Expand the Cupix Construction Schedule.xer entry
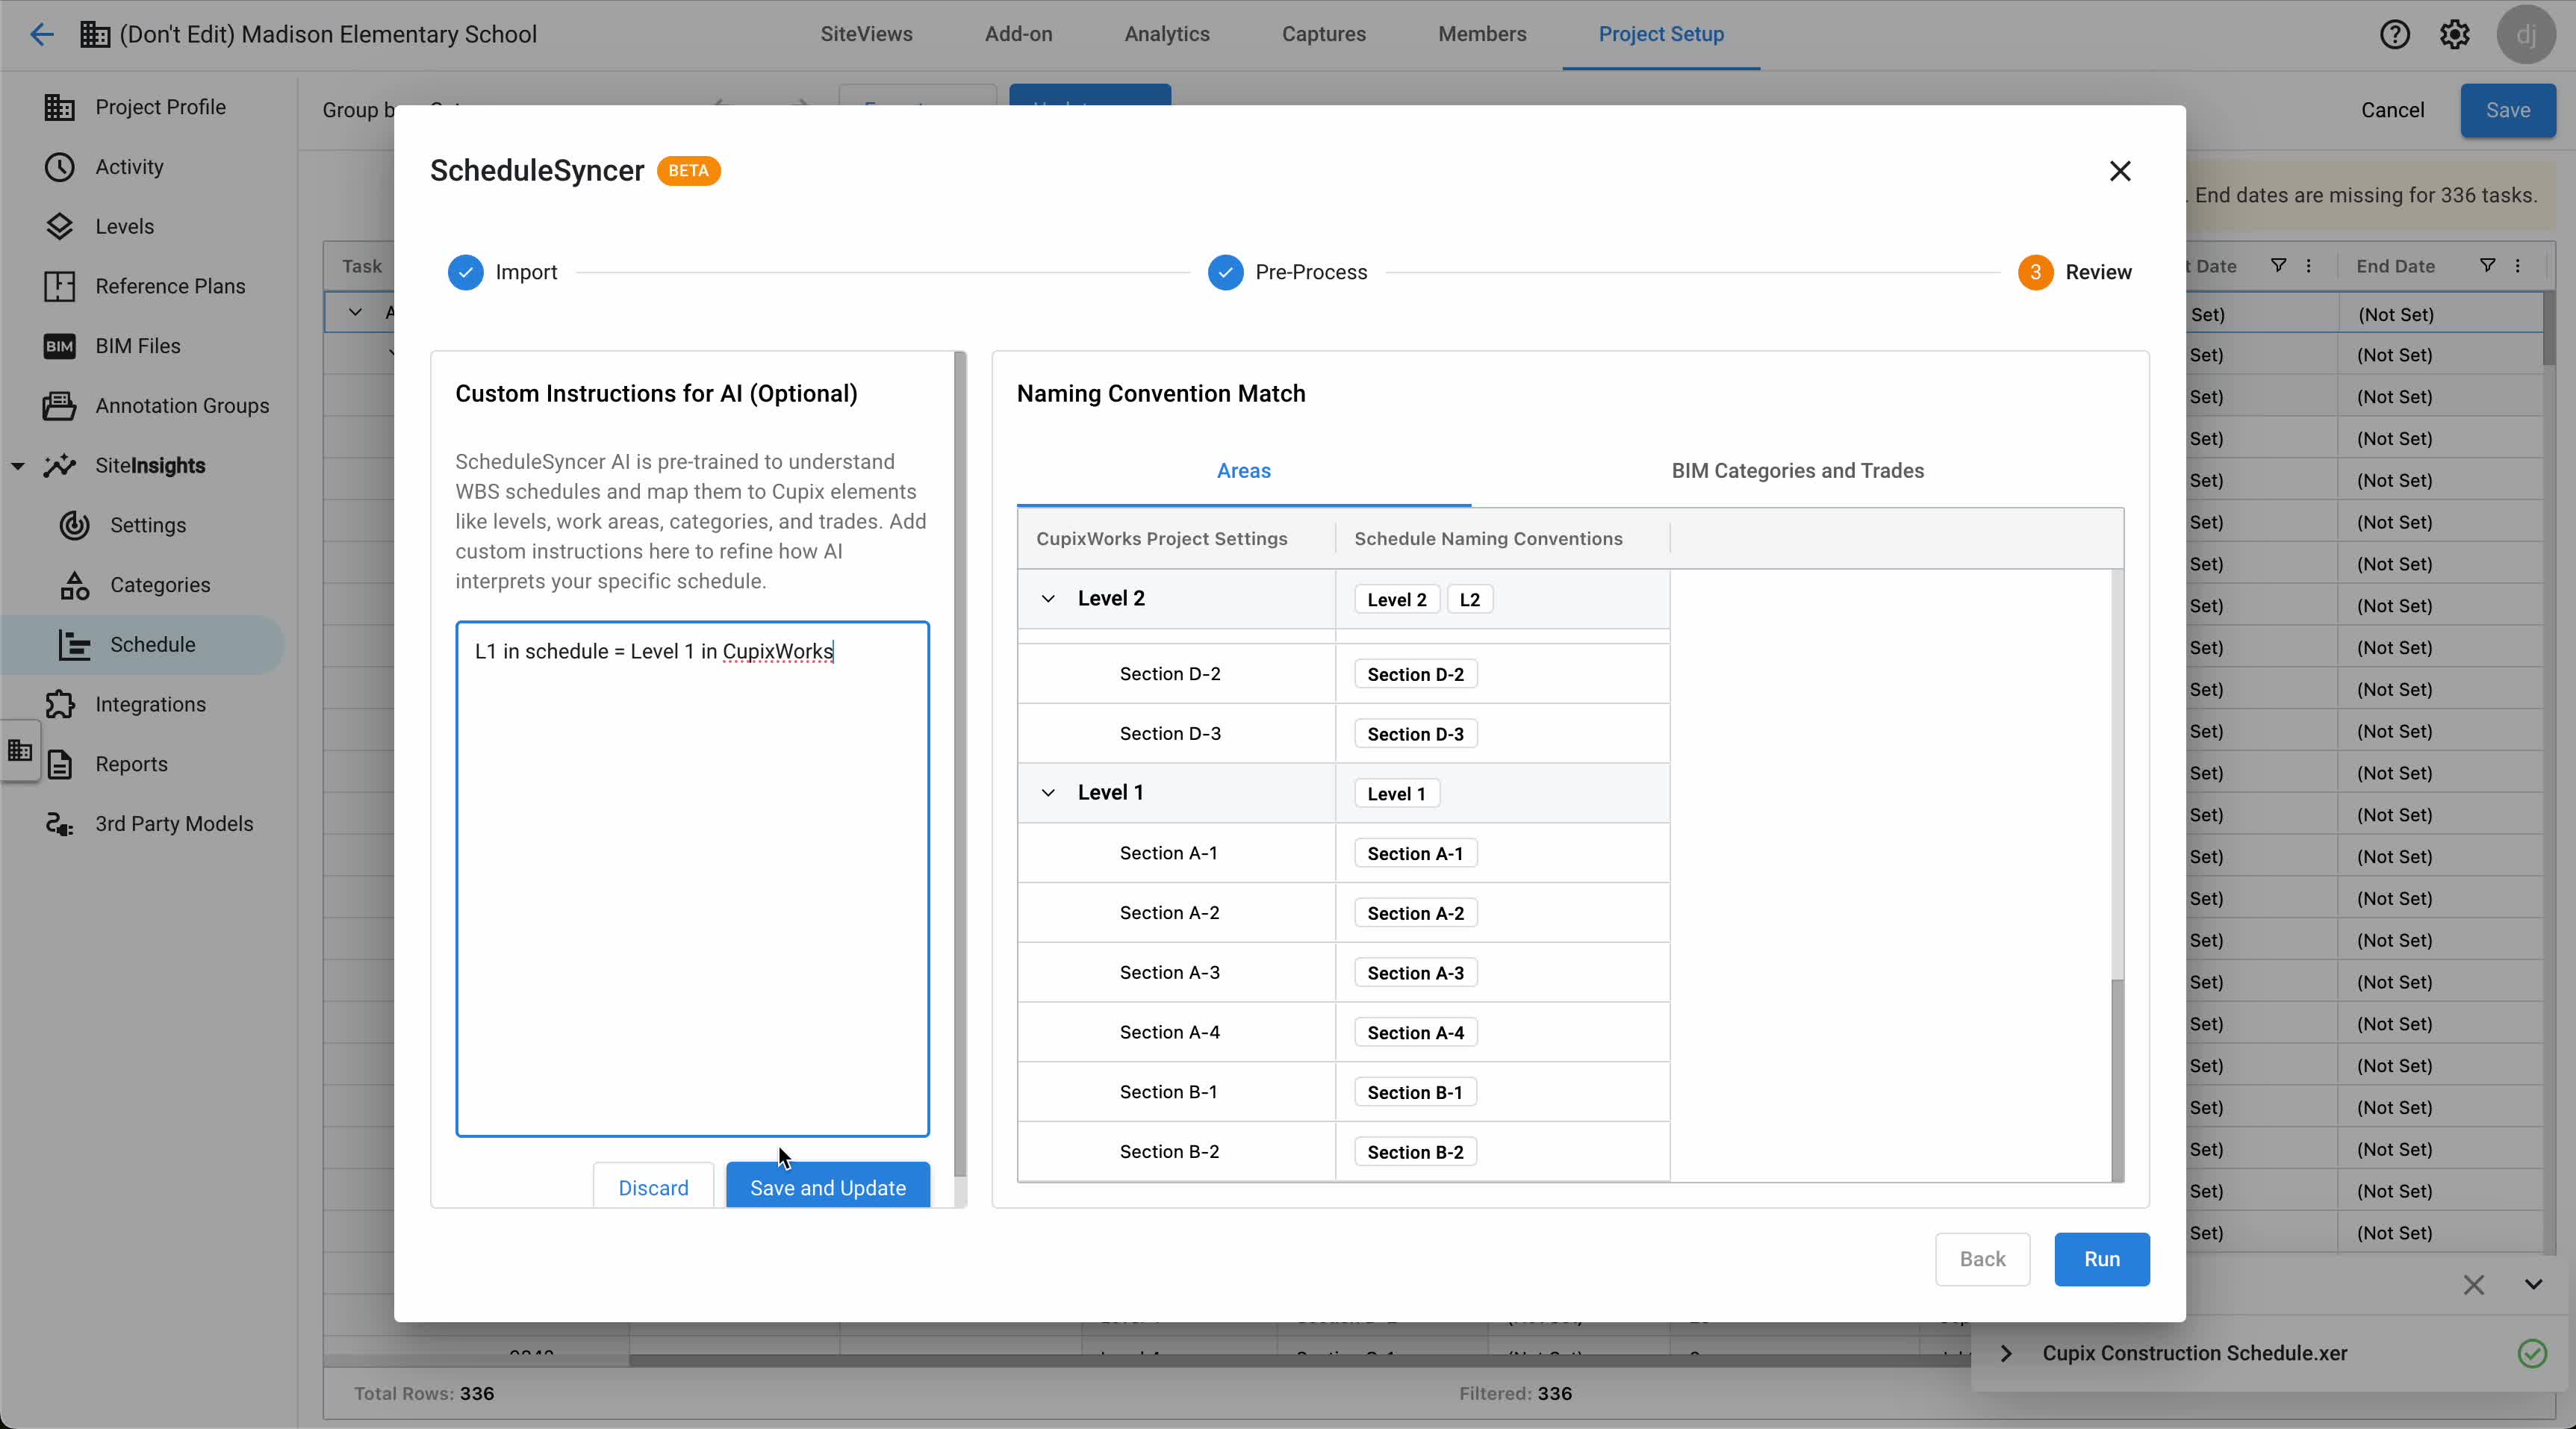The image size is (2576, 1429). [2006, 1353]
